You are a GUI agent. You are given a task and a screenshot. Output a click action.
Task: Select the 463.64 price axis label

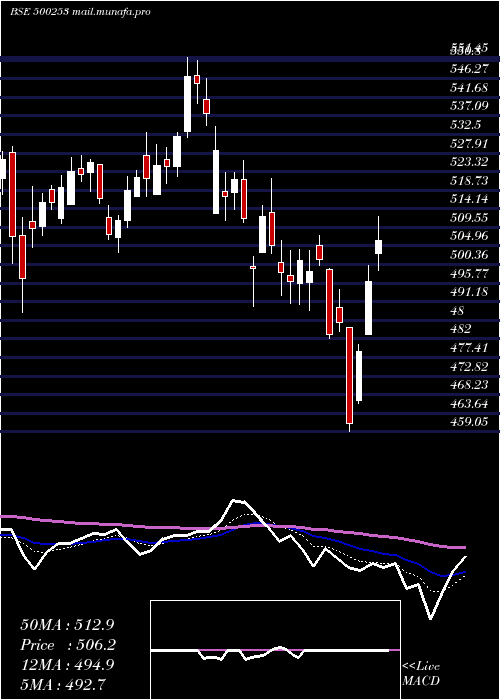pos(469,404)
